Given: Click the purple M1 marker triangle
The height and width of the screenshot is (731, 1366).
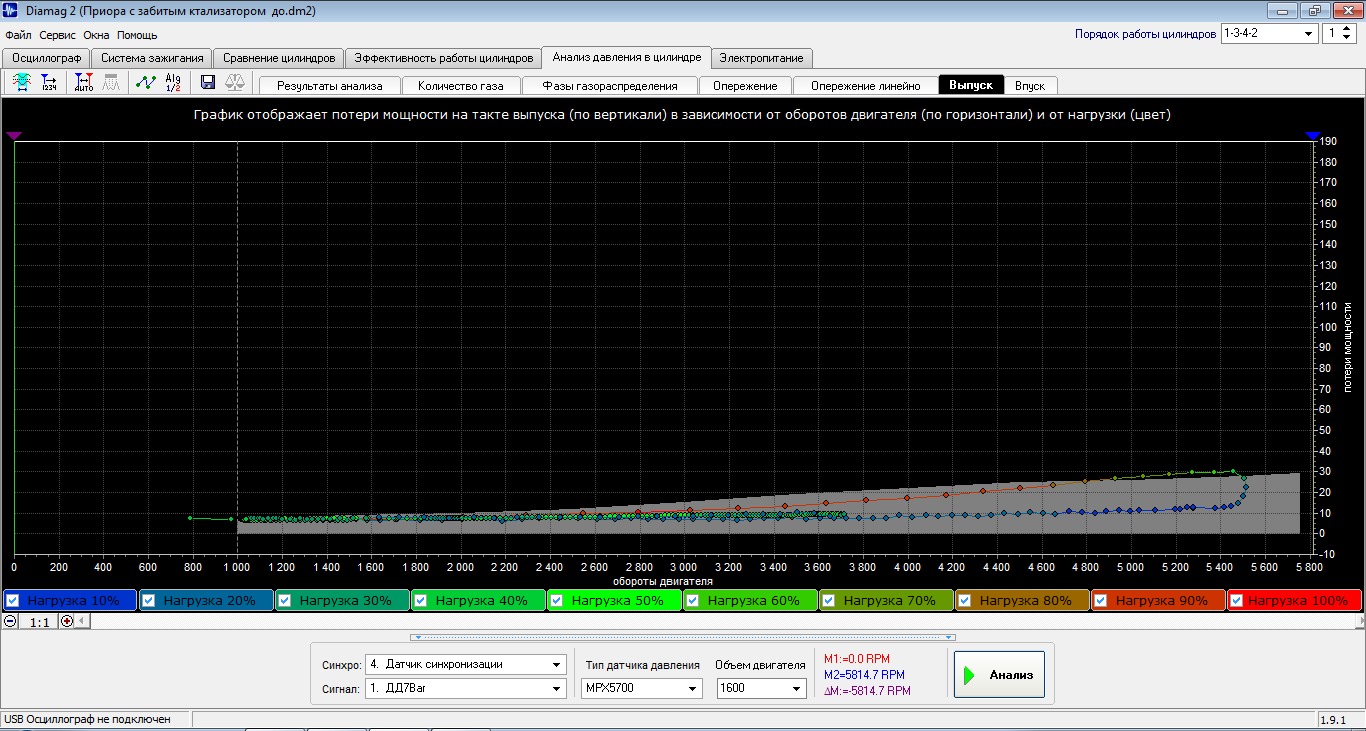Looking at the screenshot, I should tap(14, 136).
